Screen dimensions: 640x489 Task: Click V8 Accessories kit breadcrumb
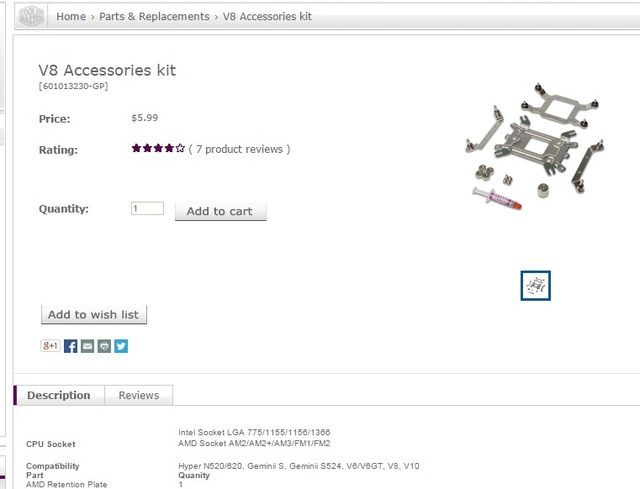(x=267, y=17)
